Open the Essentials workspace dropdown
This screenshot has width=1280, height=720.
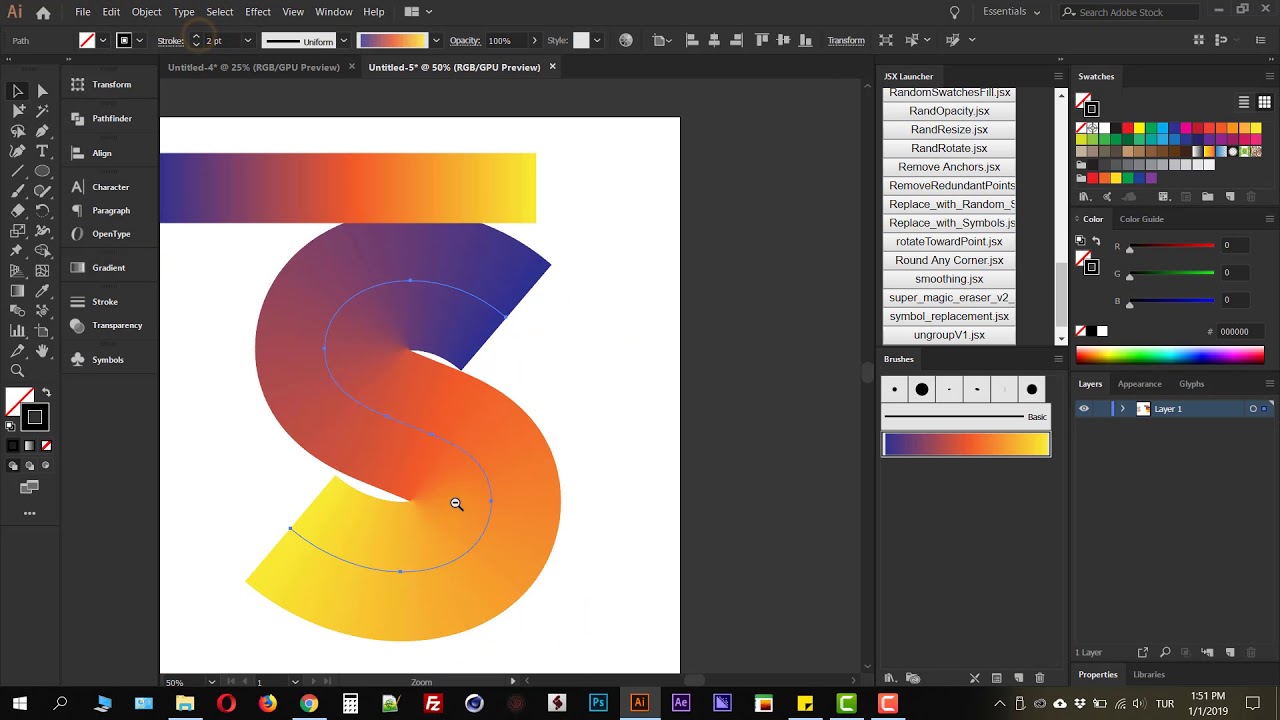pos(1011,12)
